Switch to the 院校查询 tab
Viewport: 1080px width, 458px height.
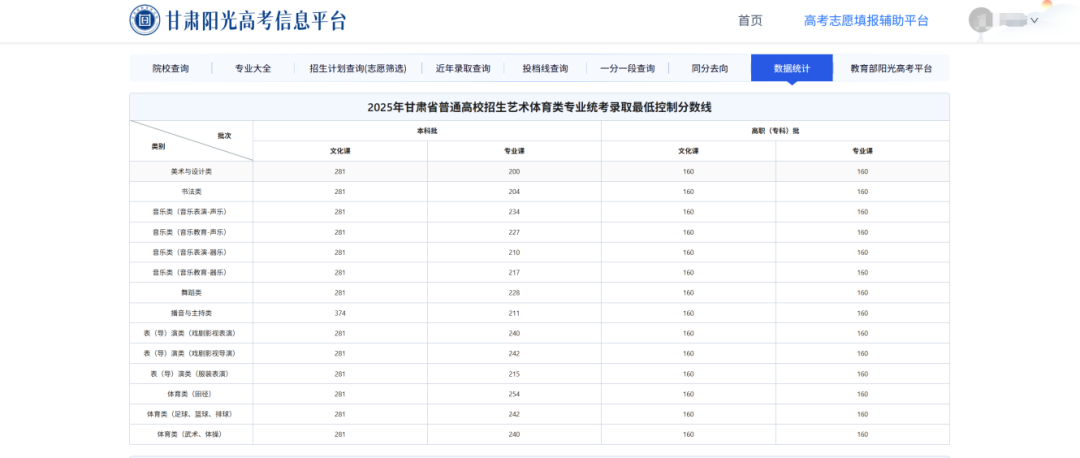(x=171, y=68)
